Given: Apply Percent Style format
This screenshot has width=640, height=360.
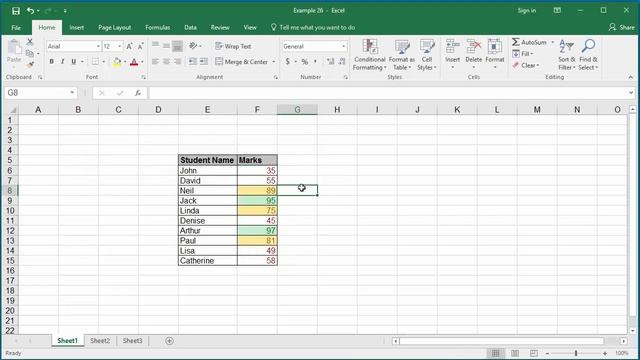Looking at the screenshot, I should click(x=305, y=62).
